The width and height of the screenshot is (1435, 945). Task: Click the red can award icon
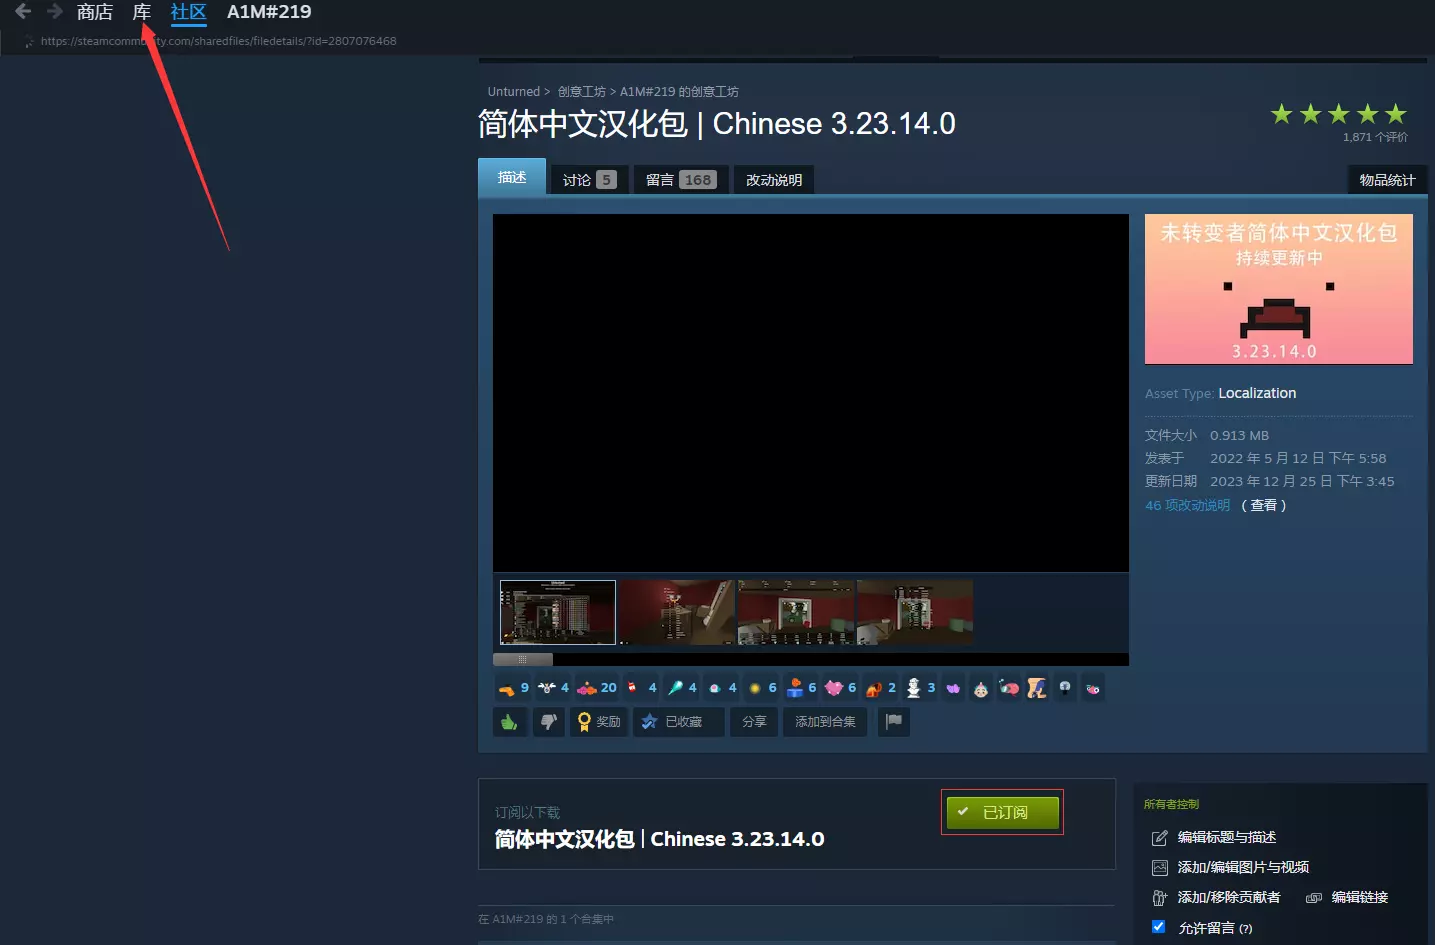pyautogui.click(x=632, y=688)
